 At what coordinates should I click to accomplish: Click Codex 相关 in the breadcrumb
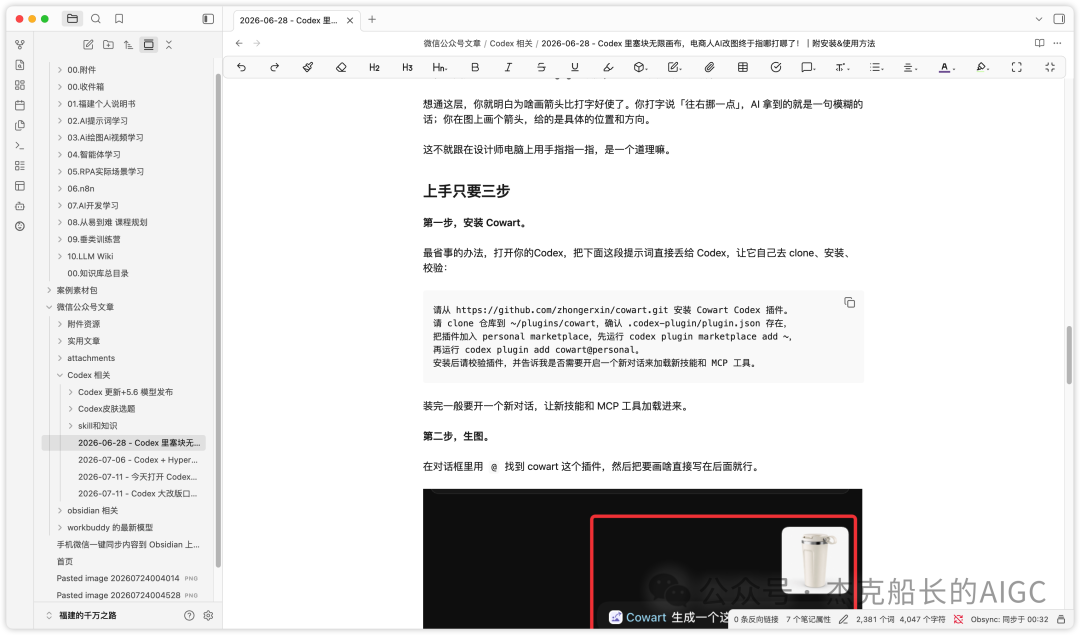tap(511, 43)
